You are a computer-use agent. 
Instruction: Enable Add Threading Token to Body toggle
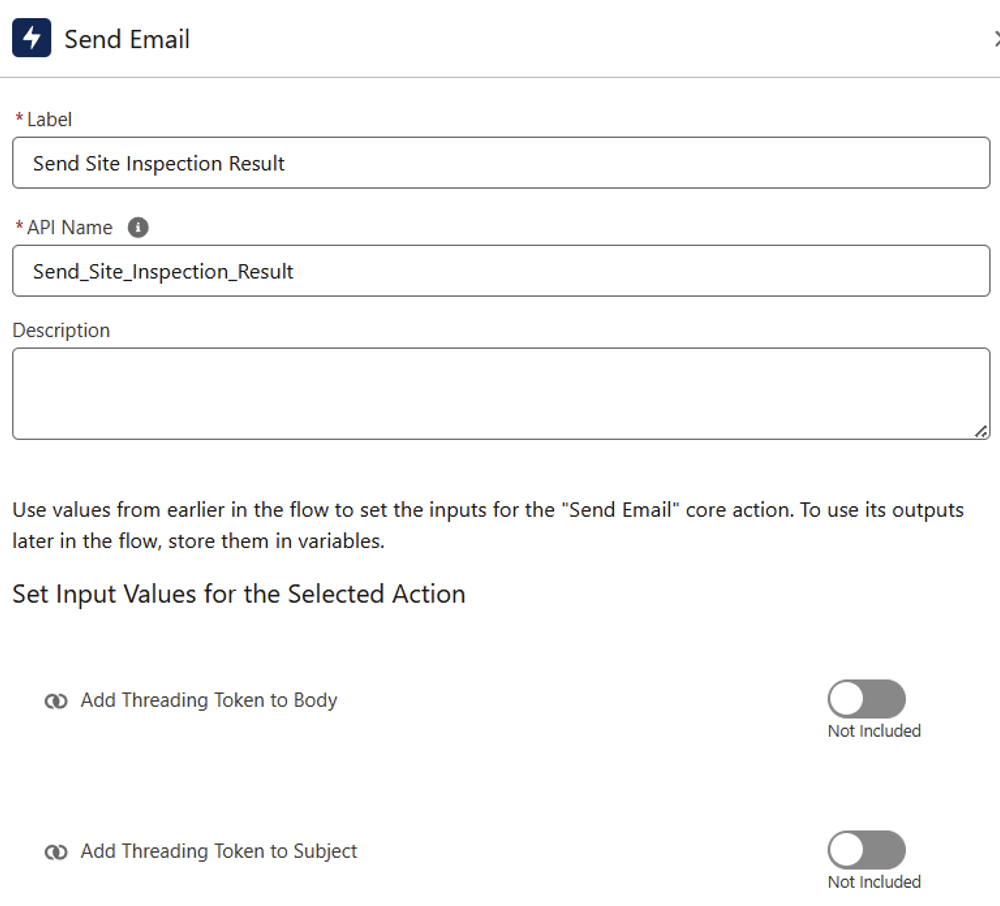click(x=866, y=699)
